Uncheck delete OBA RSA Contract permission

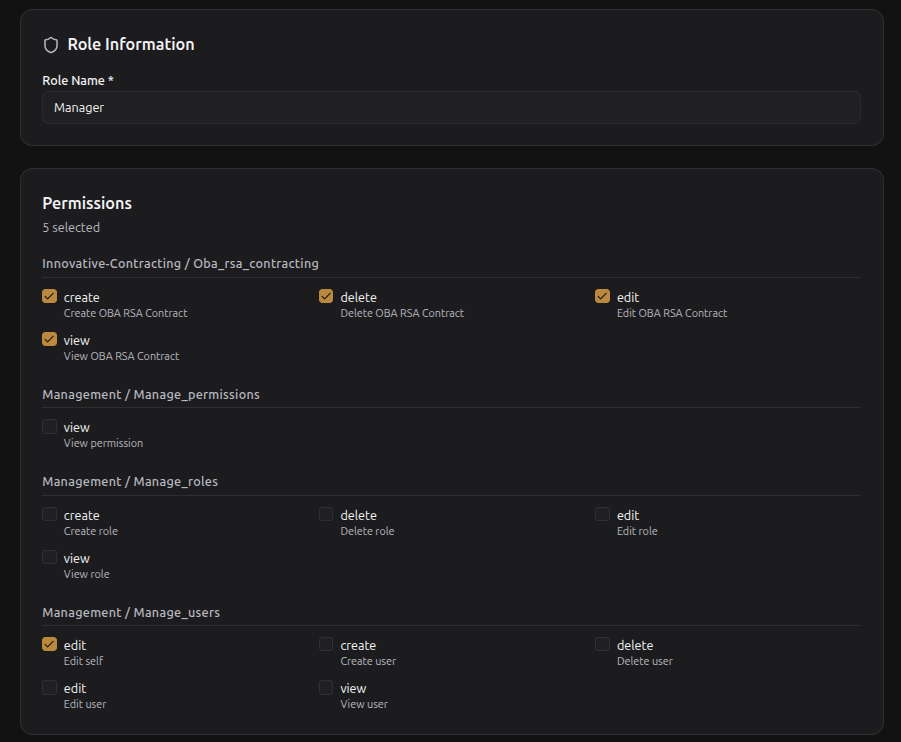point(326,296)
